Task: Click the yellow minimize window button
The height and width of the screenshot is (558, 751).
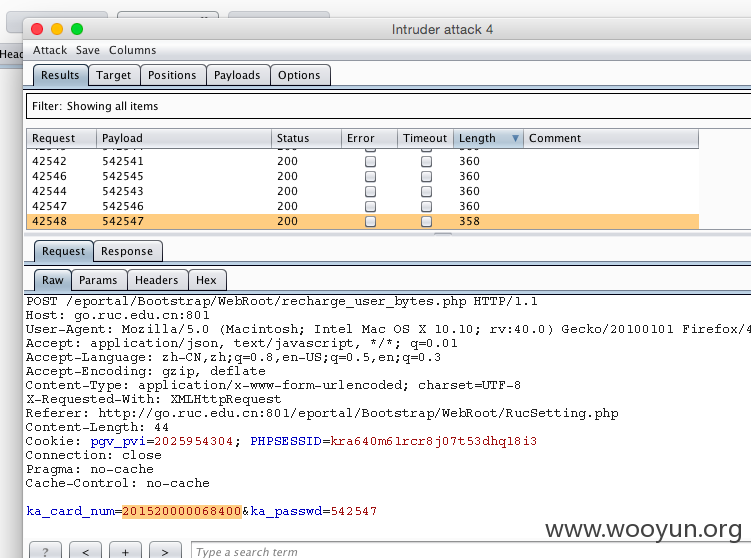Action: tap(57, 29)
